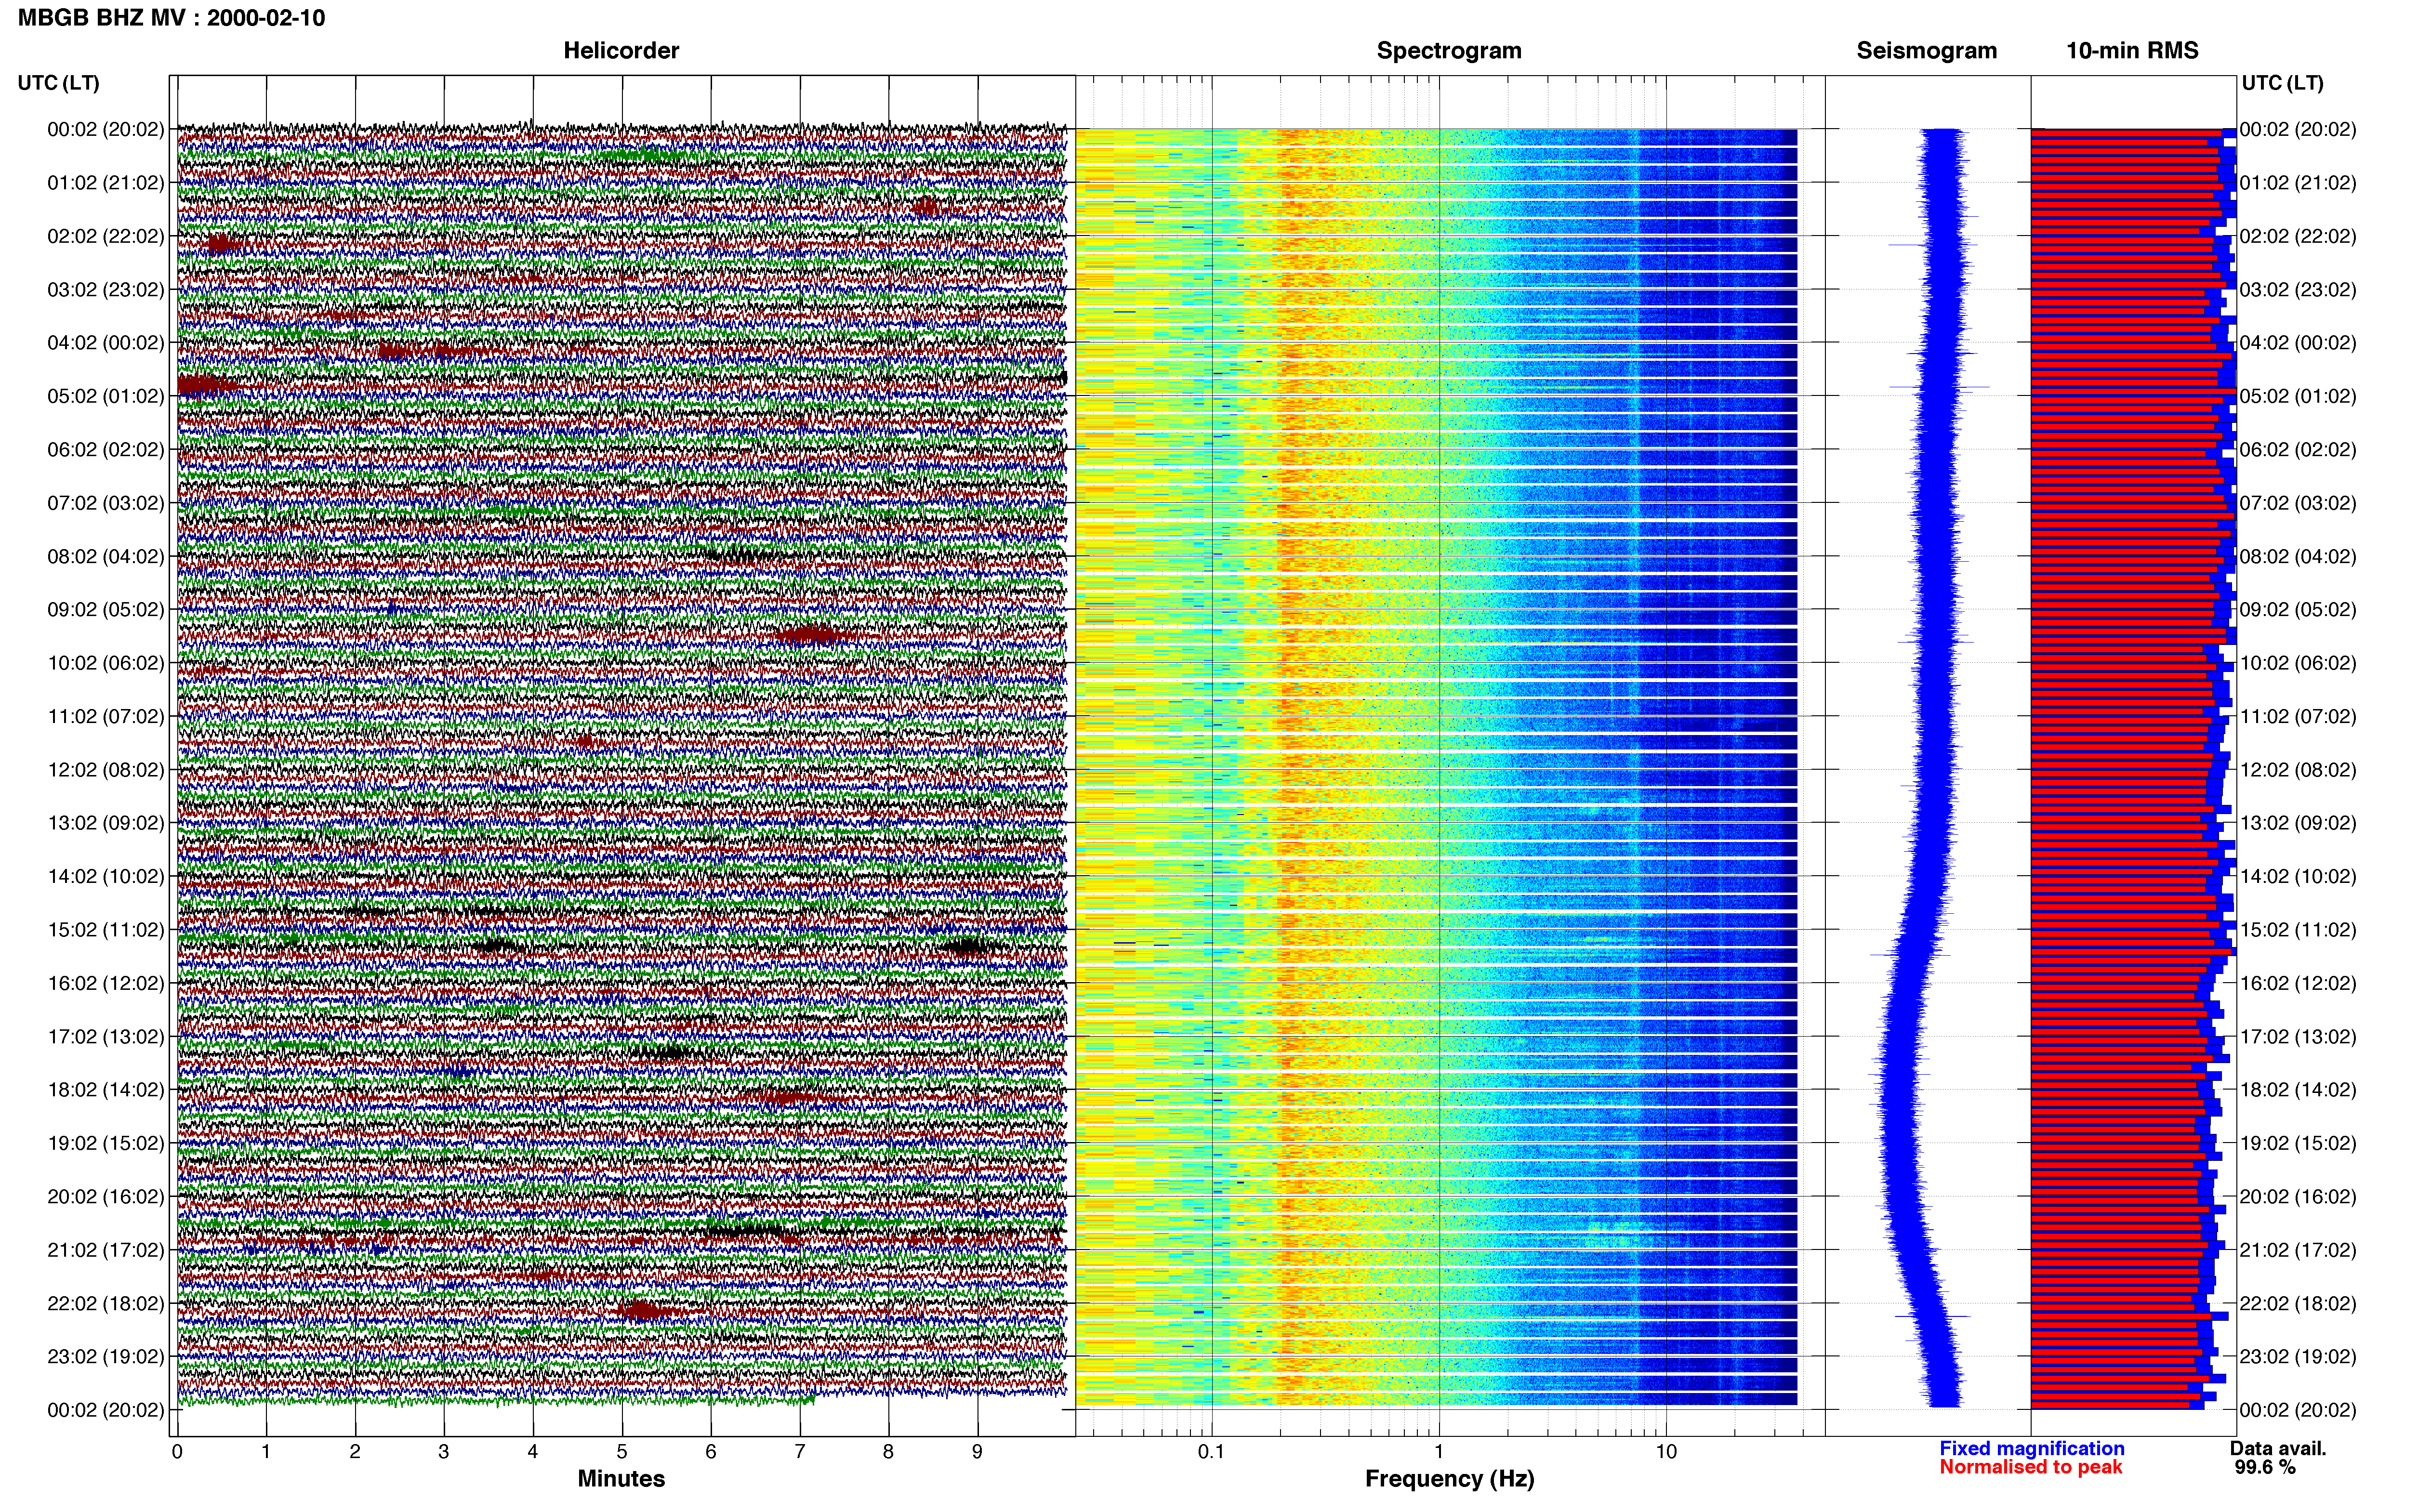
Task: Click right time label '18:02 (14:02)'
Action: point(2298,1090)
